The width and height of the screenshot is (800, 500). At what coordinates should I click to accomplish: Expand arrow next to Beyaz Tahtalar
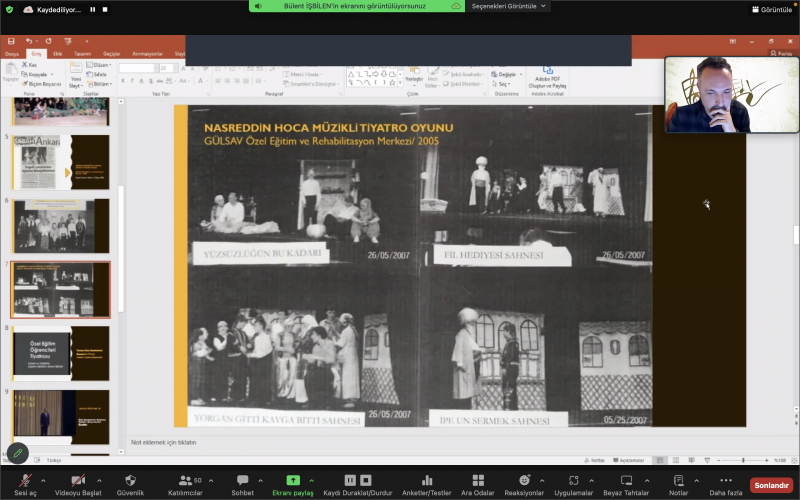click(x=647, y=481)
